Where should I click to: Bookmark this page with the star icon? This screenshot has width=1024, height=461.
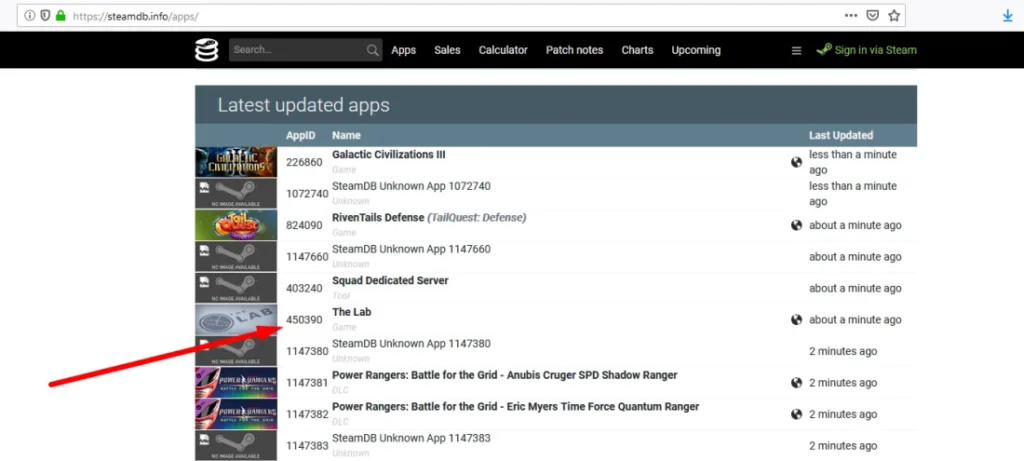point(894,15)
